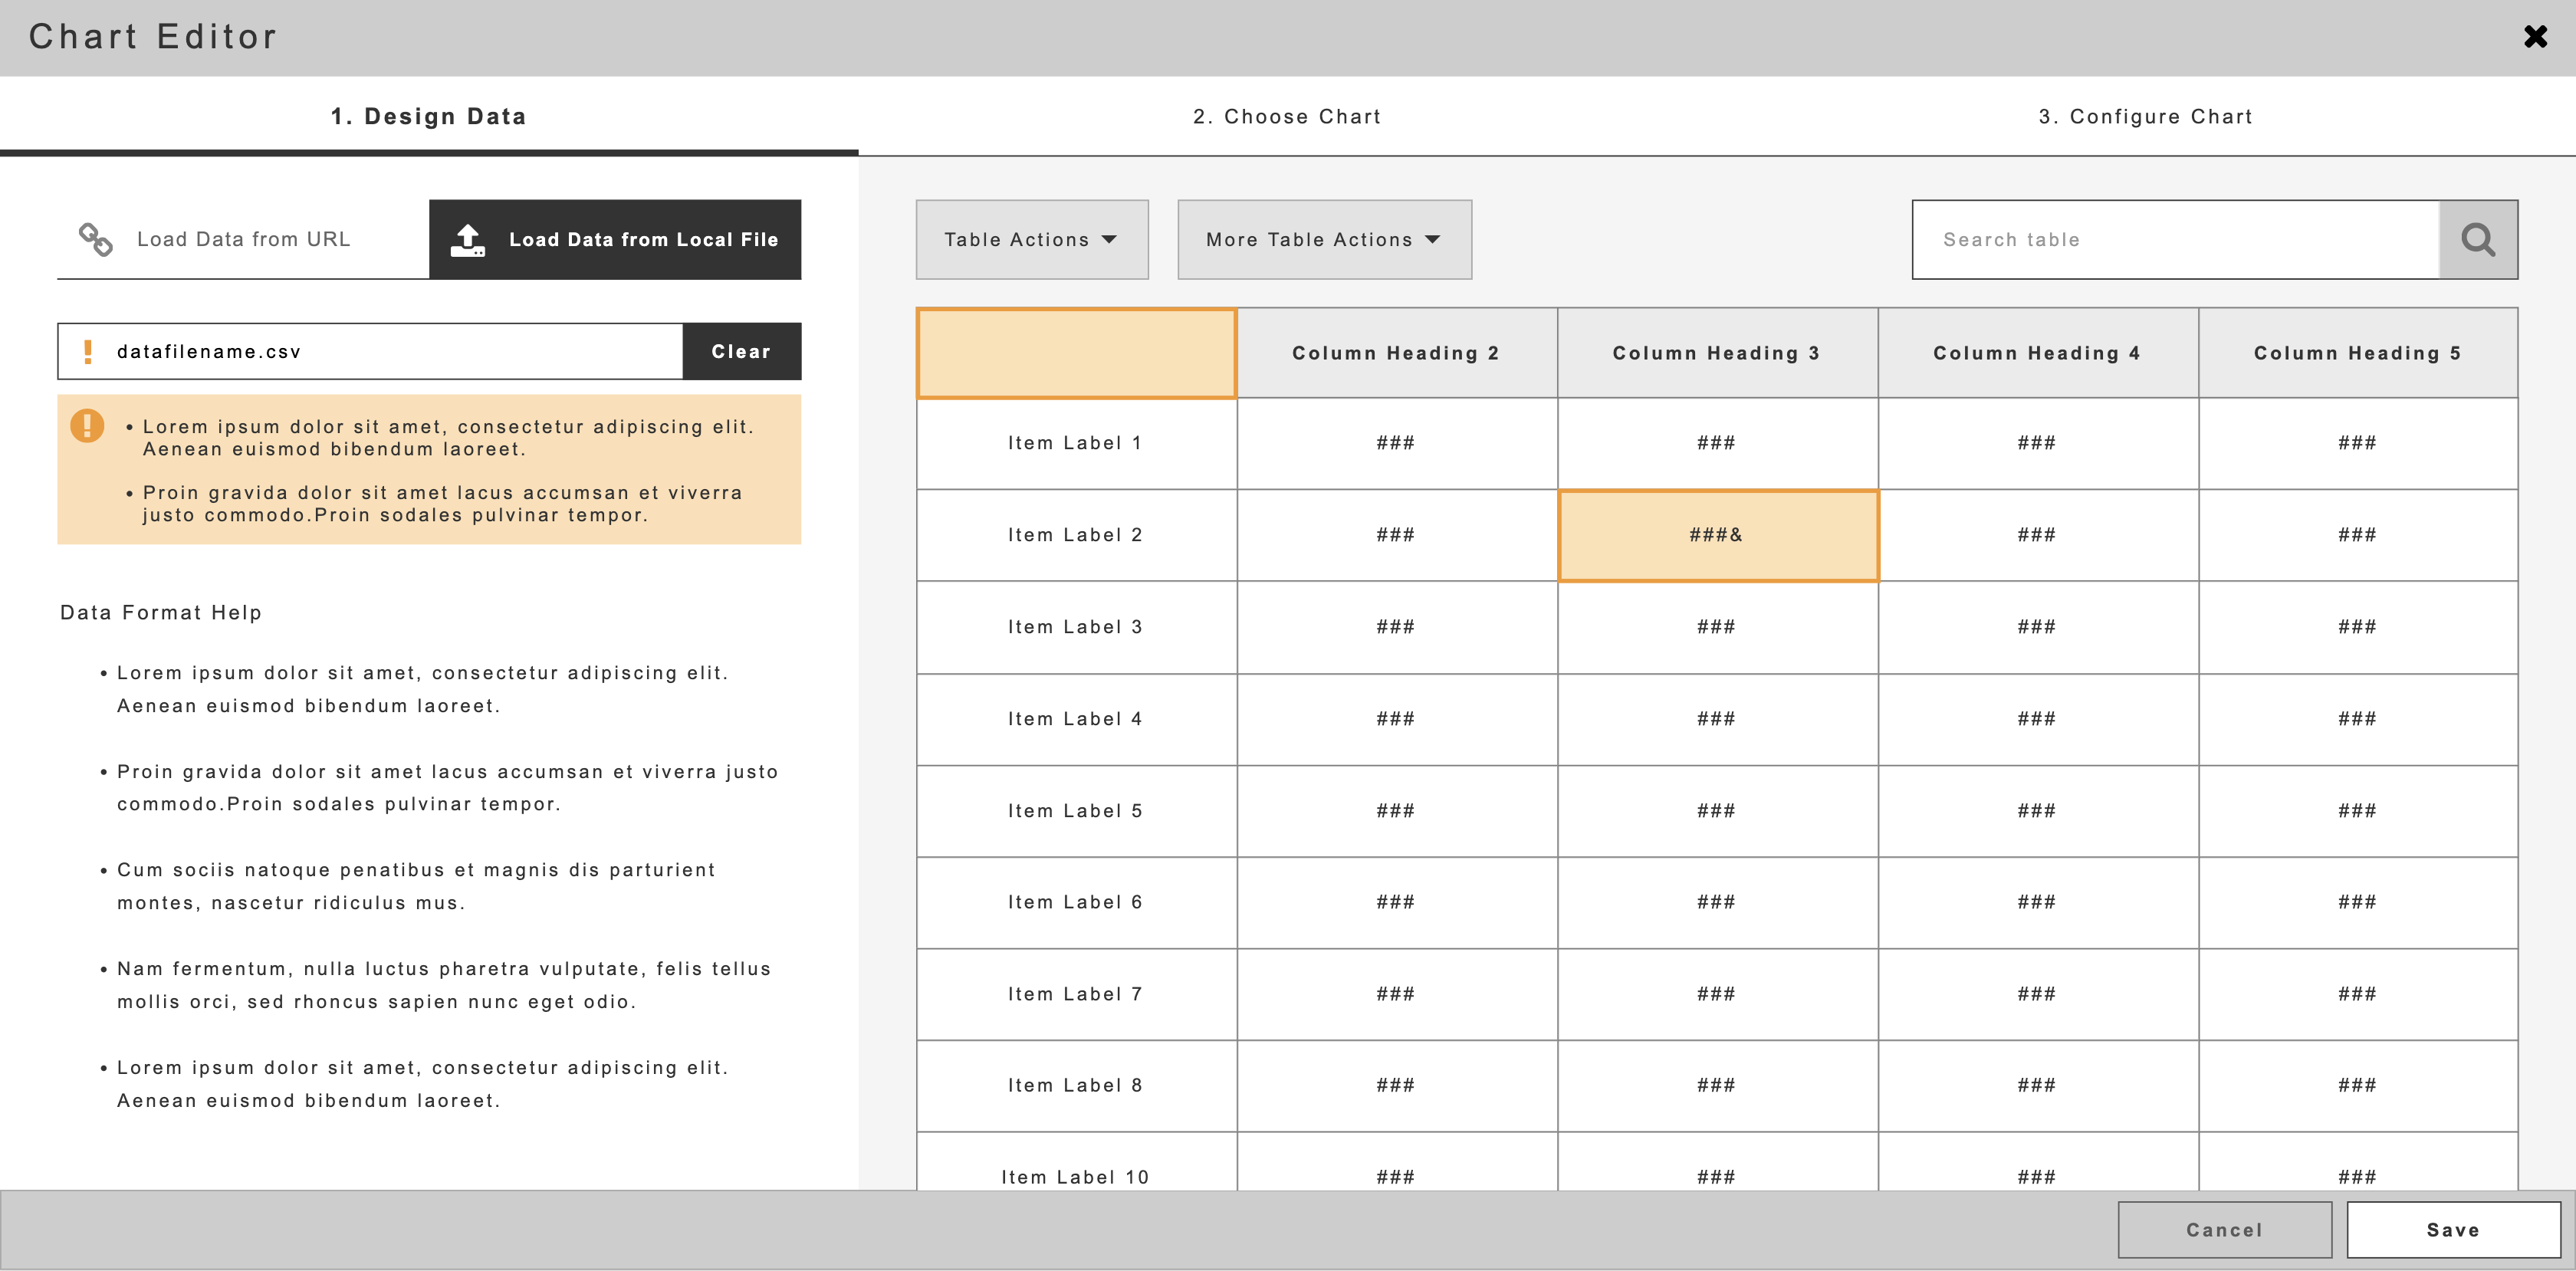The width and height of the screenshot is (2576, 1271).
Task: Clear the loaded data file
Action: tap(741, 352)
